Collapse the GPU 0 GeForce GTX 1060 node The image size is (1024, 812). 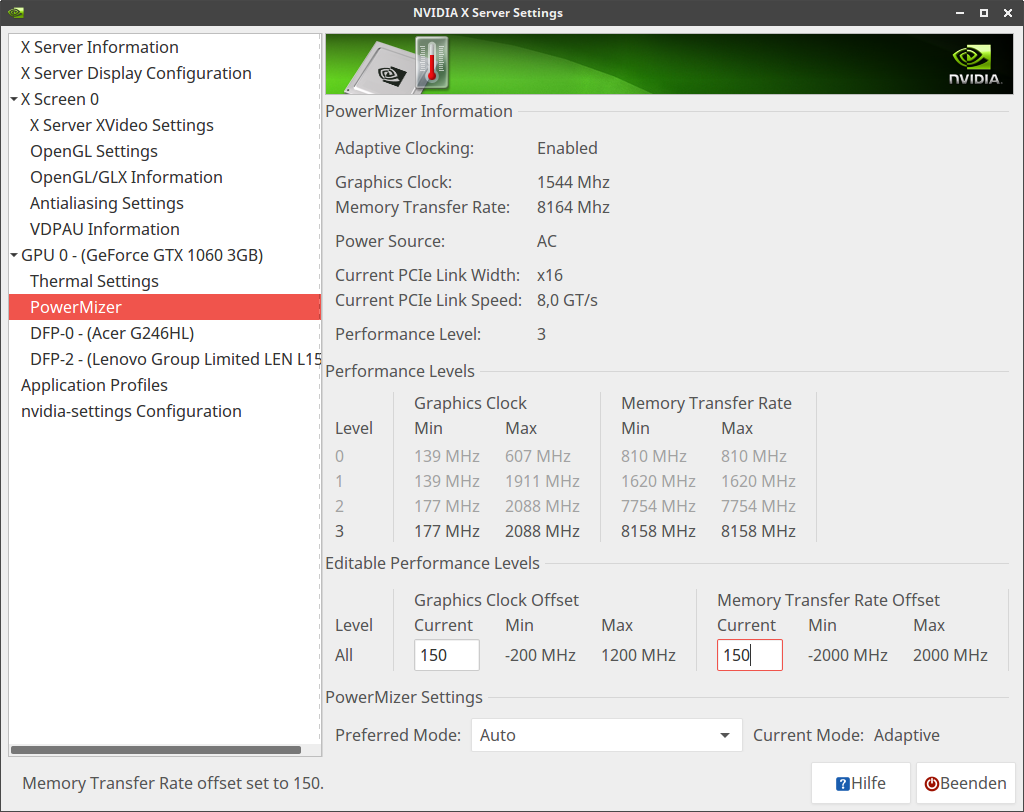[x=14, y=255]
